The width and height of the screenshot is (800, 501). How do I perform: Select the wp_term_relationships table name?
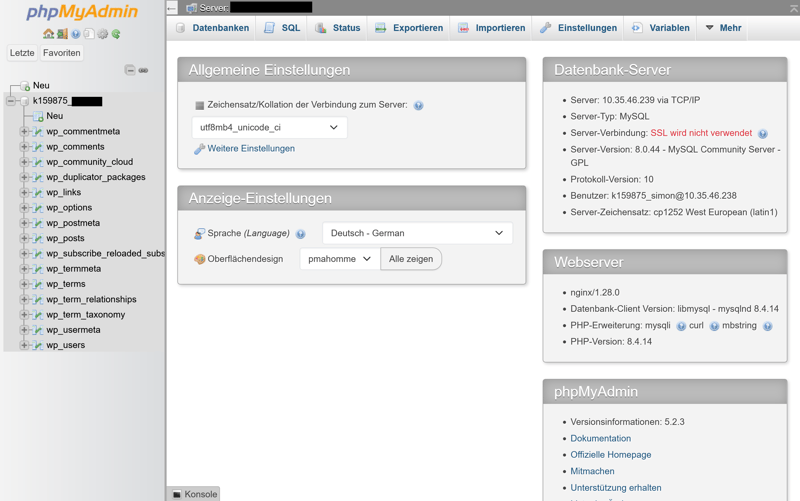click(91, 299)
